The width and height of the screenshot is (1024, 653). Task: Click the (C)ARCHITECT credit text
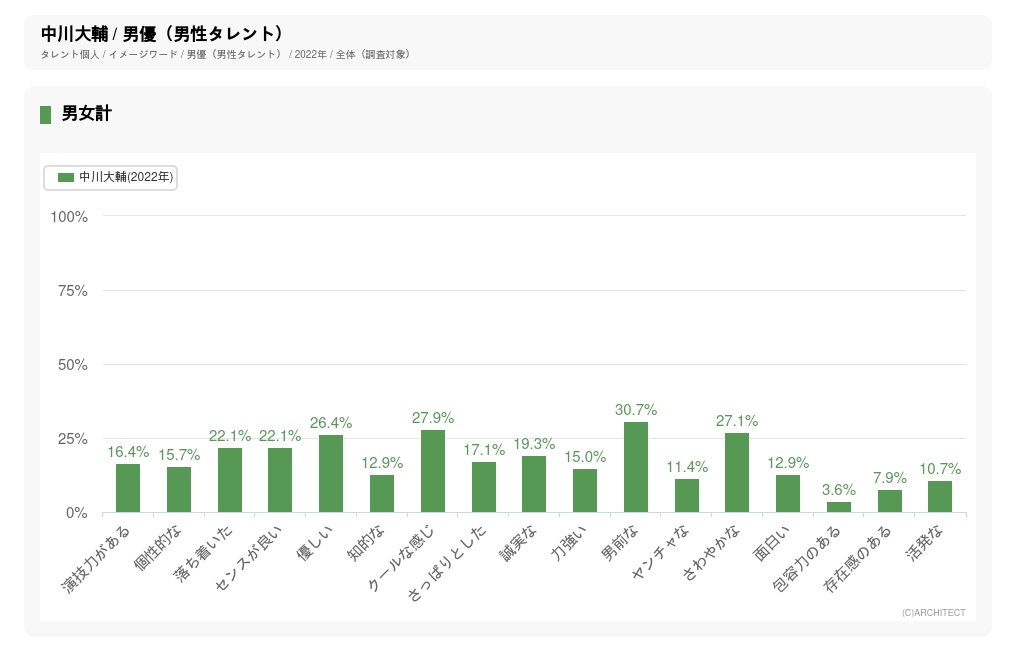933,613
